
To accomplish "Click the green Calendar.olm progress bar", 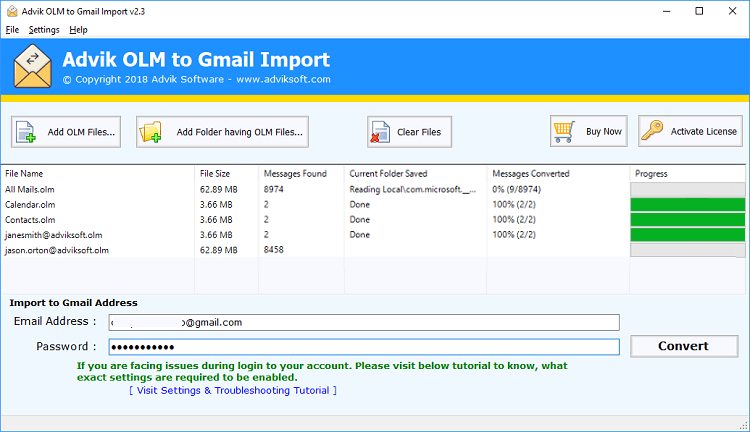I will point(688,205).
